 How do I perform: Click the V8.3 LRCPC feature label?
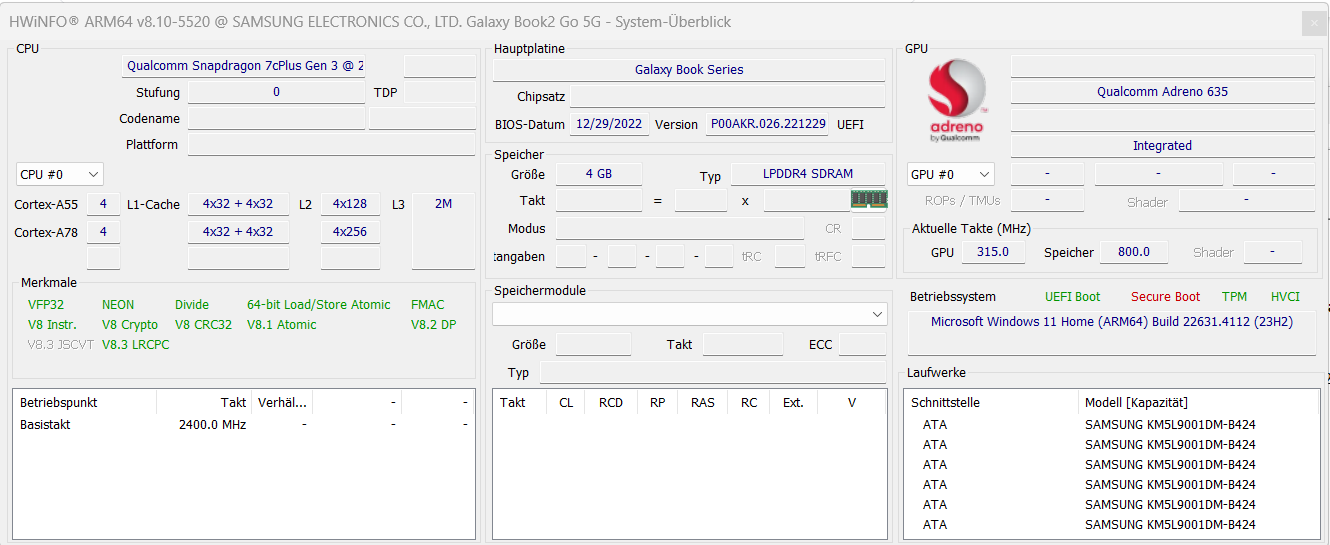(x=136, y=345)
